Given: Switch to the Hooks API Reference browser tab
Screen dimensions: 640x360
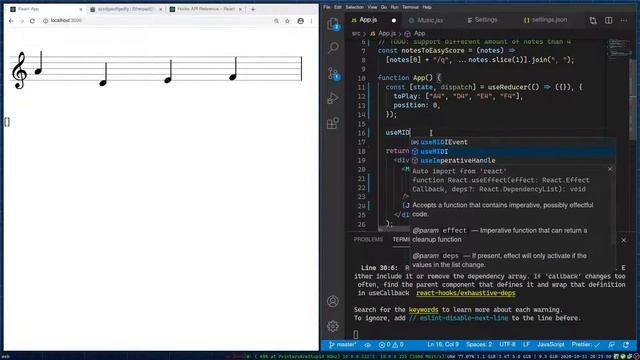Looking at the screenshot, I should tap(206, 9).
